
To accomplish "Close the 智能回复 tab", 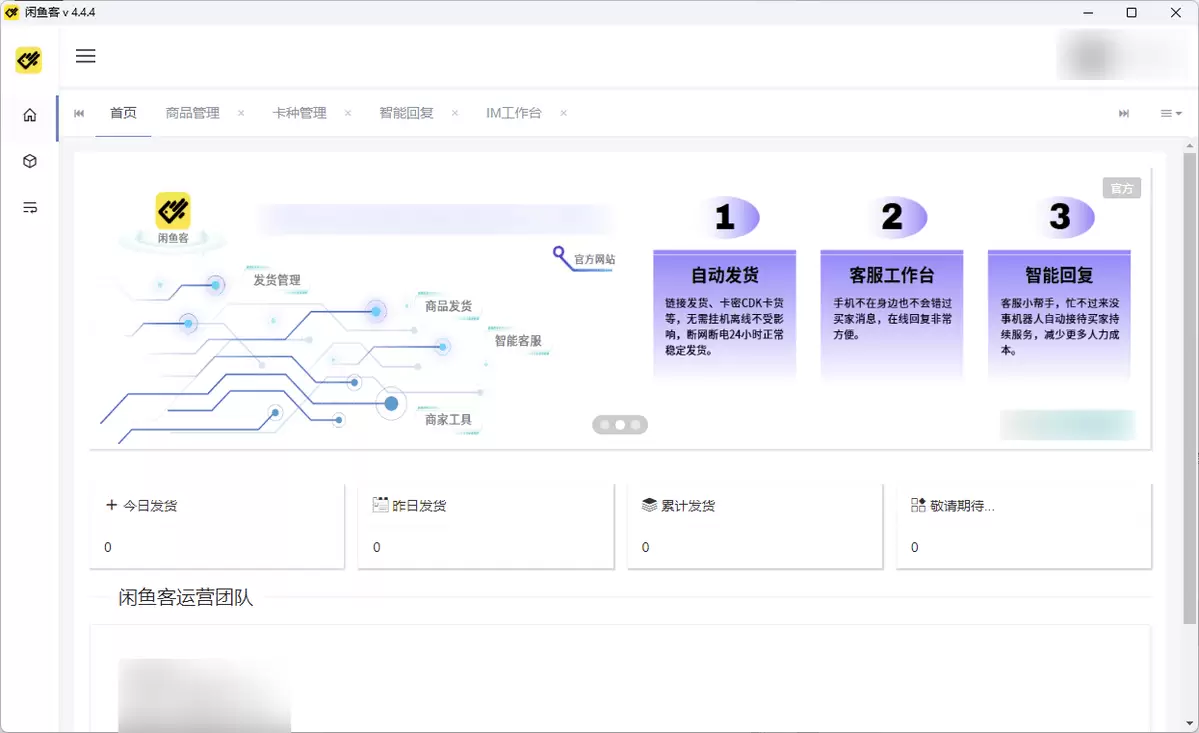I will pyautogui.click(x=455, y=114).
